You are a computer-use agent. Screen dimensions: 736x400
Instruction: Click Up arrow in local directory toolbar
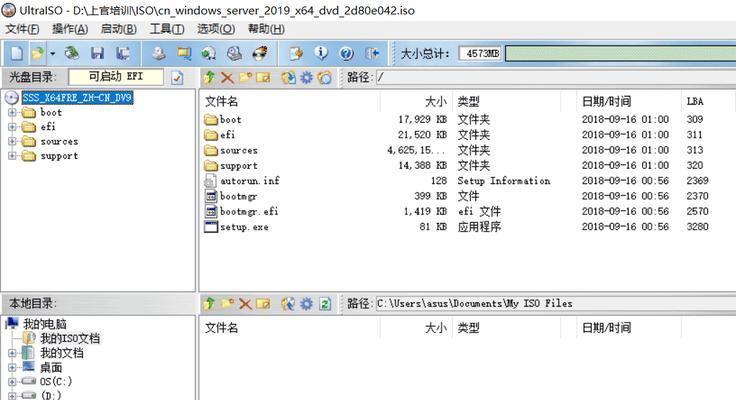(x=209, y=303)
